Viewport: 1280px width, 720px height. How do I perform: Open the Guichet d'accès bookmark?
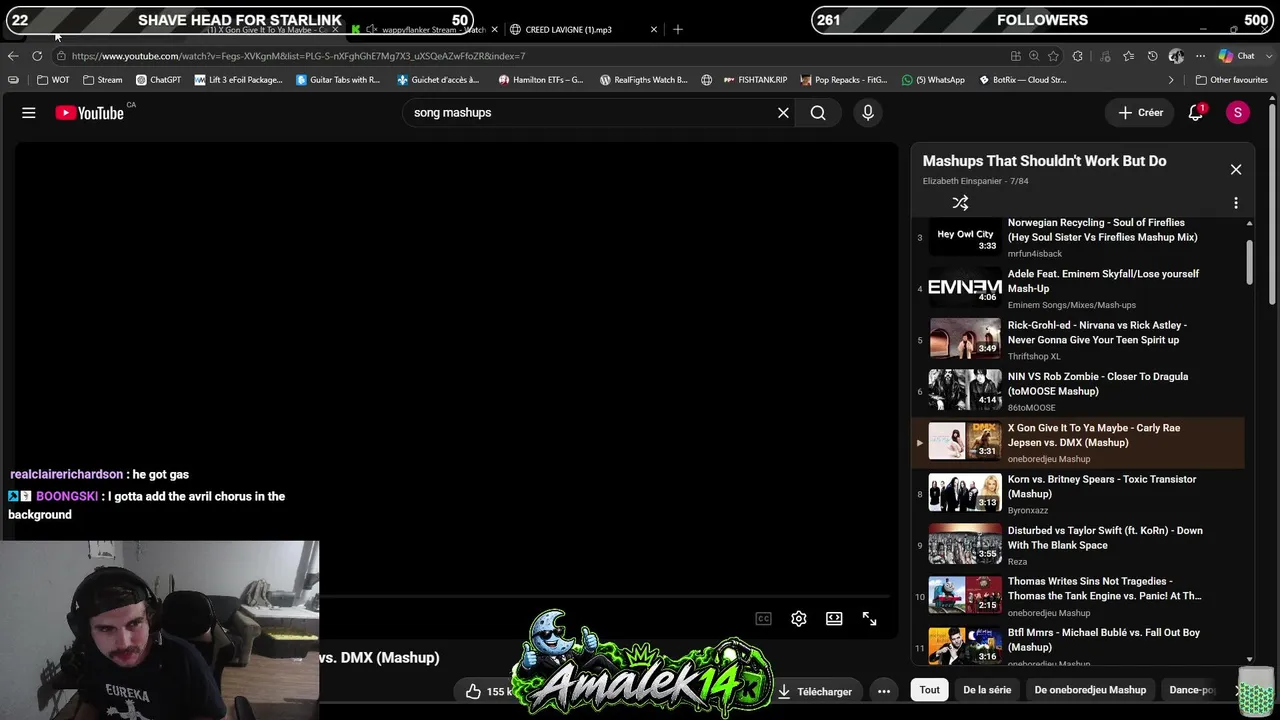click(439, 80)
